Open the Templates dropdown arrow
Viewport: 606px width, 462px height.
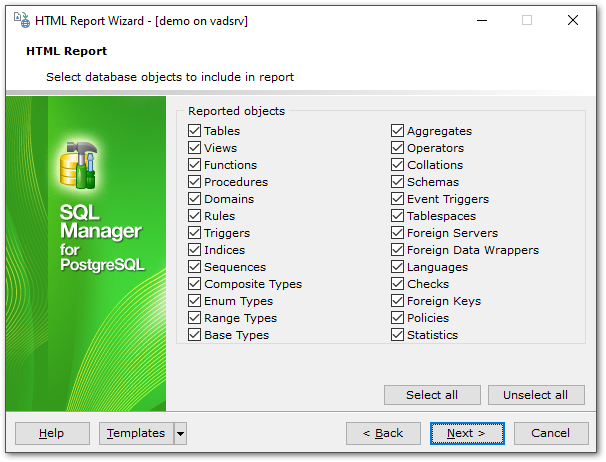pos(180,433)
